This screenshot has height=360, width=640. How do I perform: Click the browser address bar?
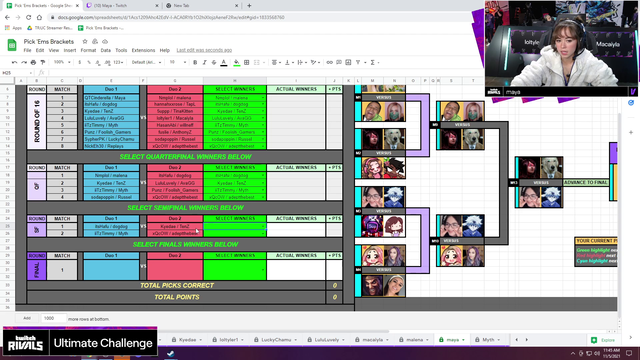[x=261, y=18]
